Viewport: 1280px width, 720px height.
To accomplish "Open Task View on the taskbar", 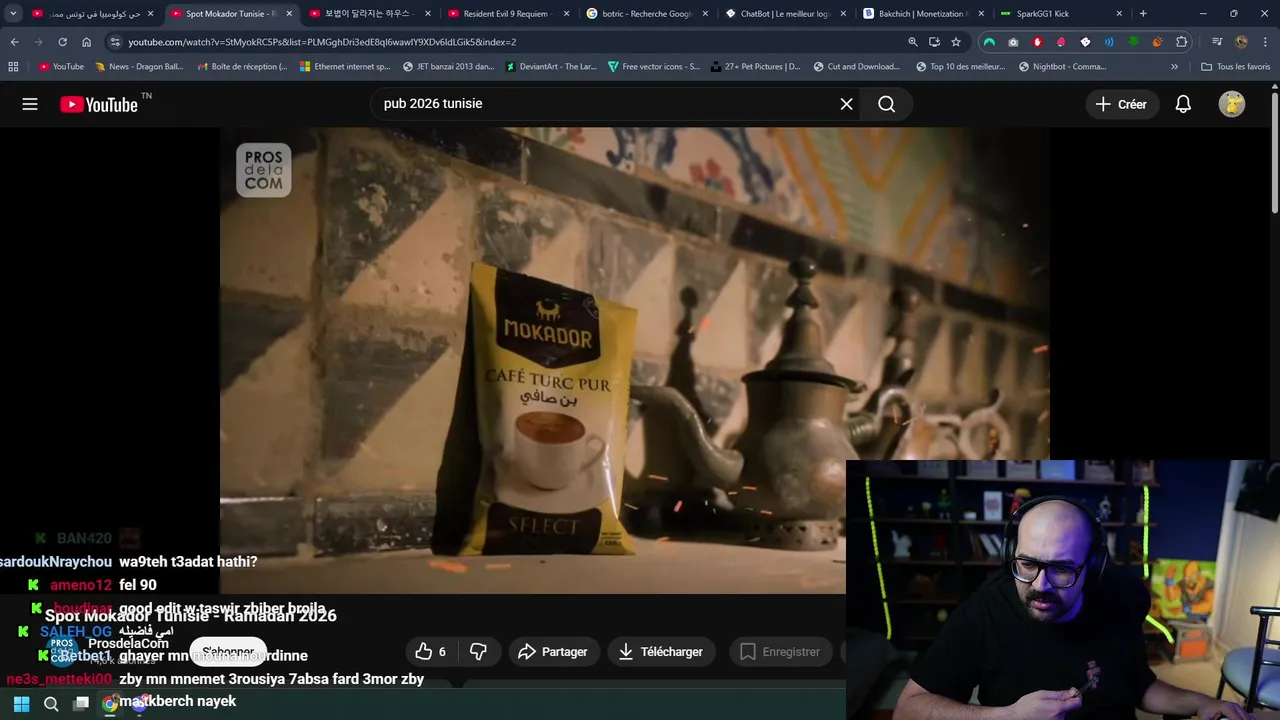I will coord(81,704).
